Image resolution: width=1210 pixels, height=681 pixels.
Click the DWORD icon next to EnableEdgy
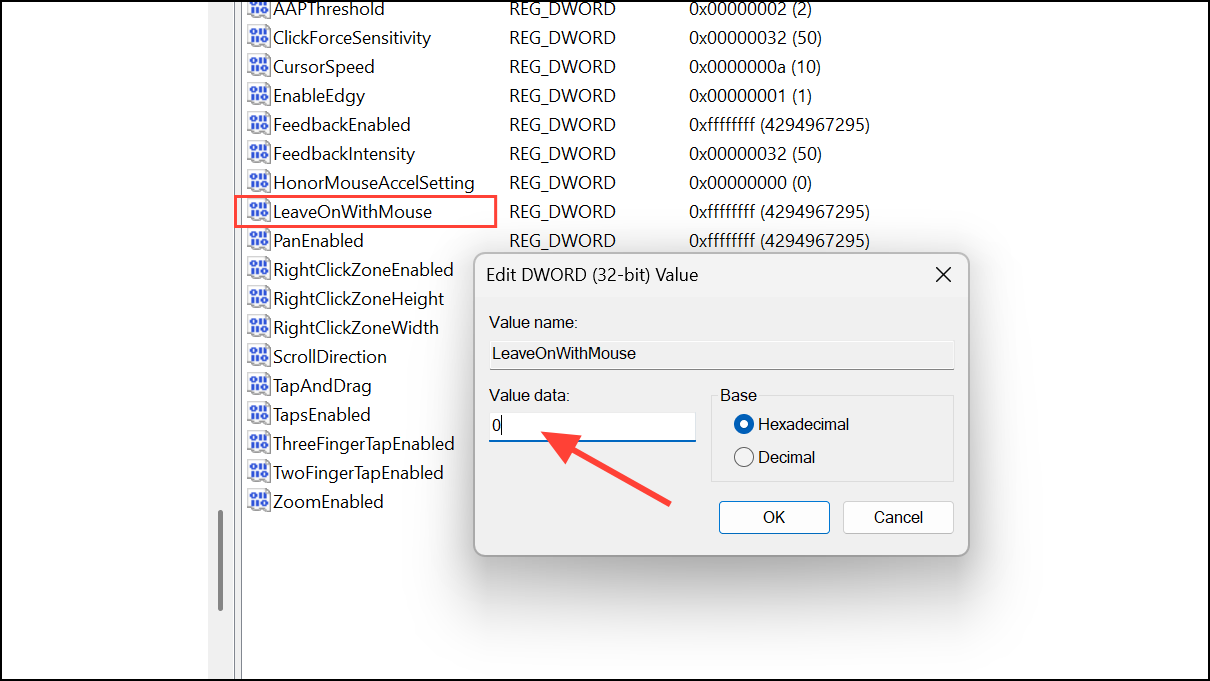point(259,95)
